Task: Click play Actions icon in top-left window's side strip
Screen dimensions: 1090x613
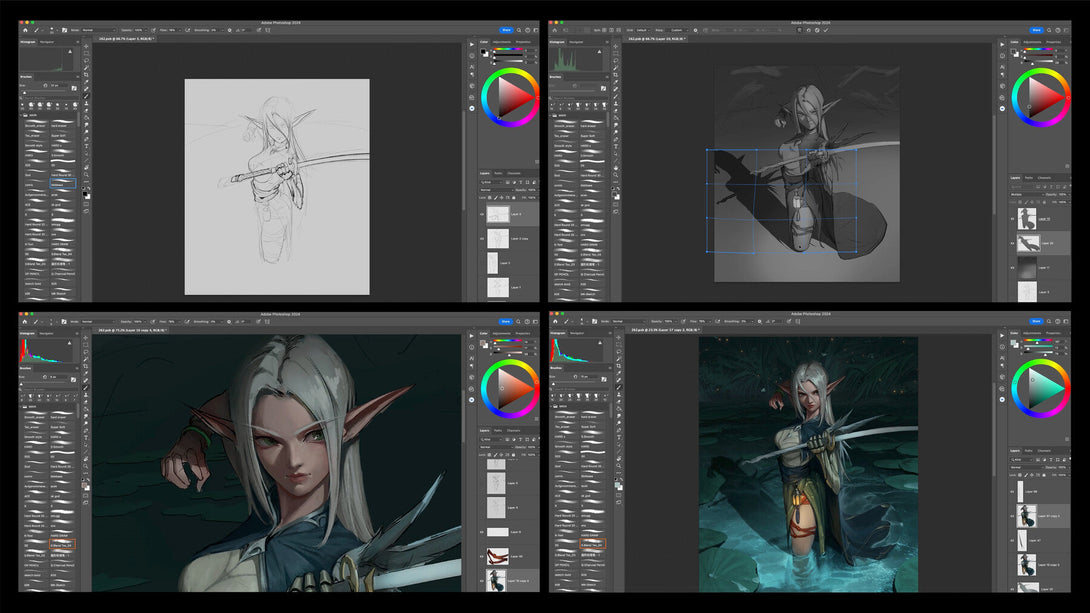Action: (x=472, y=44)
